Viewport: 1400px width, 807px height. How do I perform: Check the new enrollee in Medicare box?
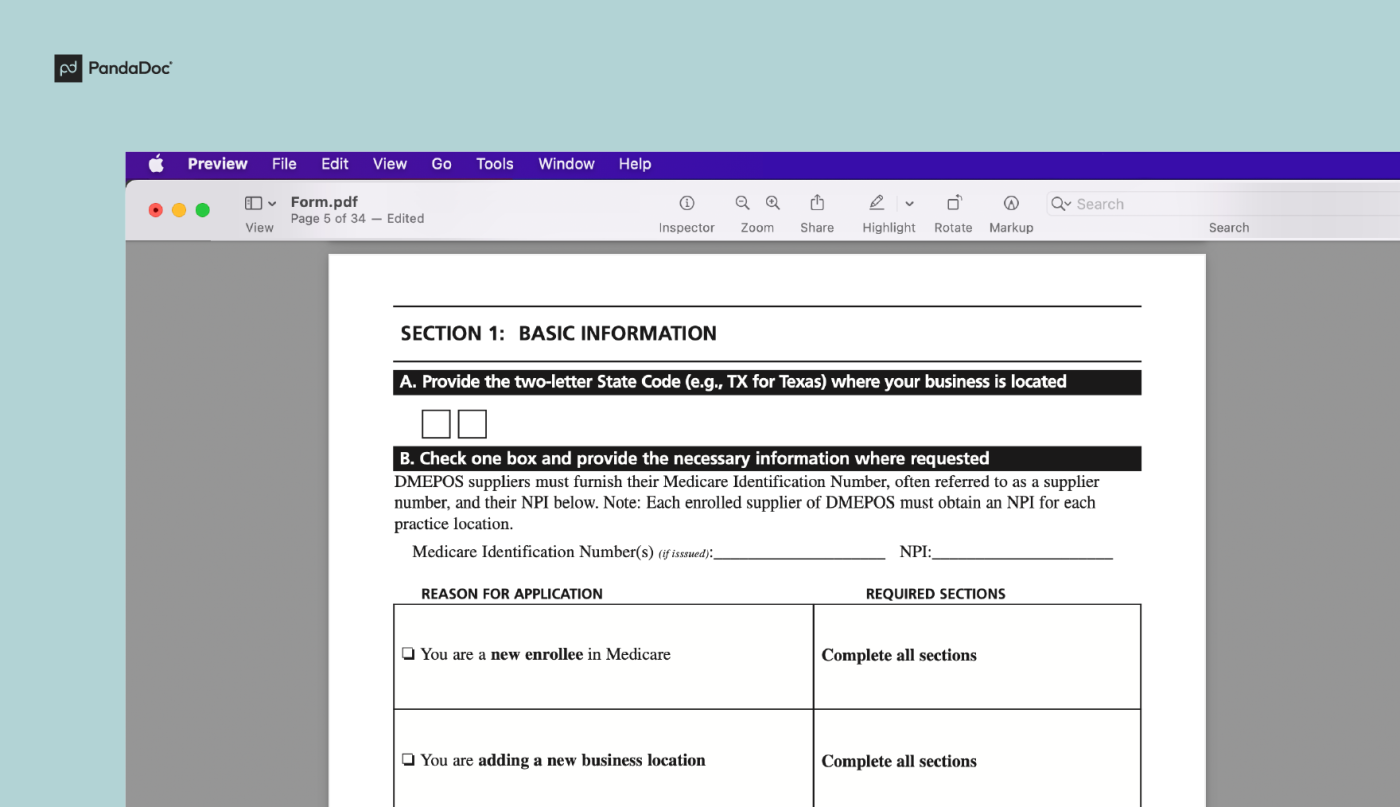407,653
